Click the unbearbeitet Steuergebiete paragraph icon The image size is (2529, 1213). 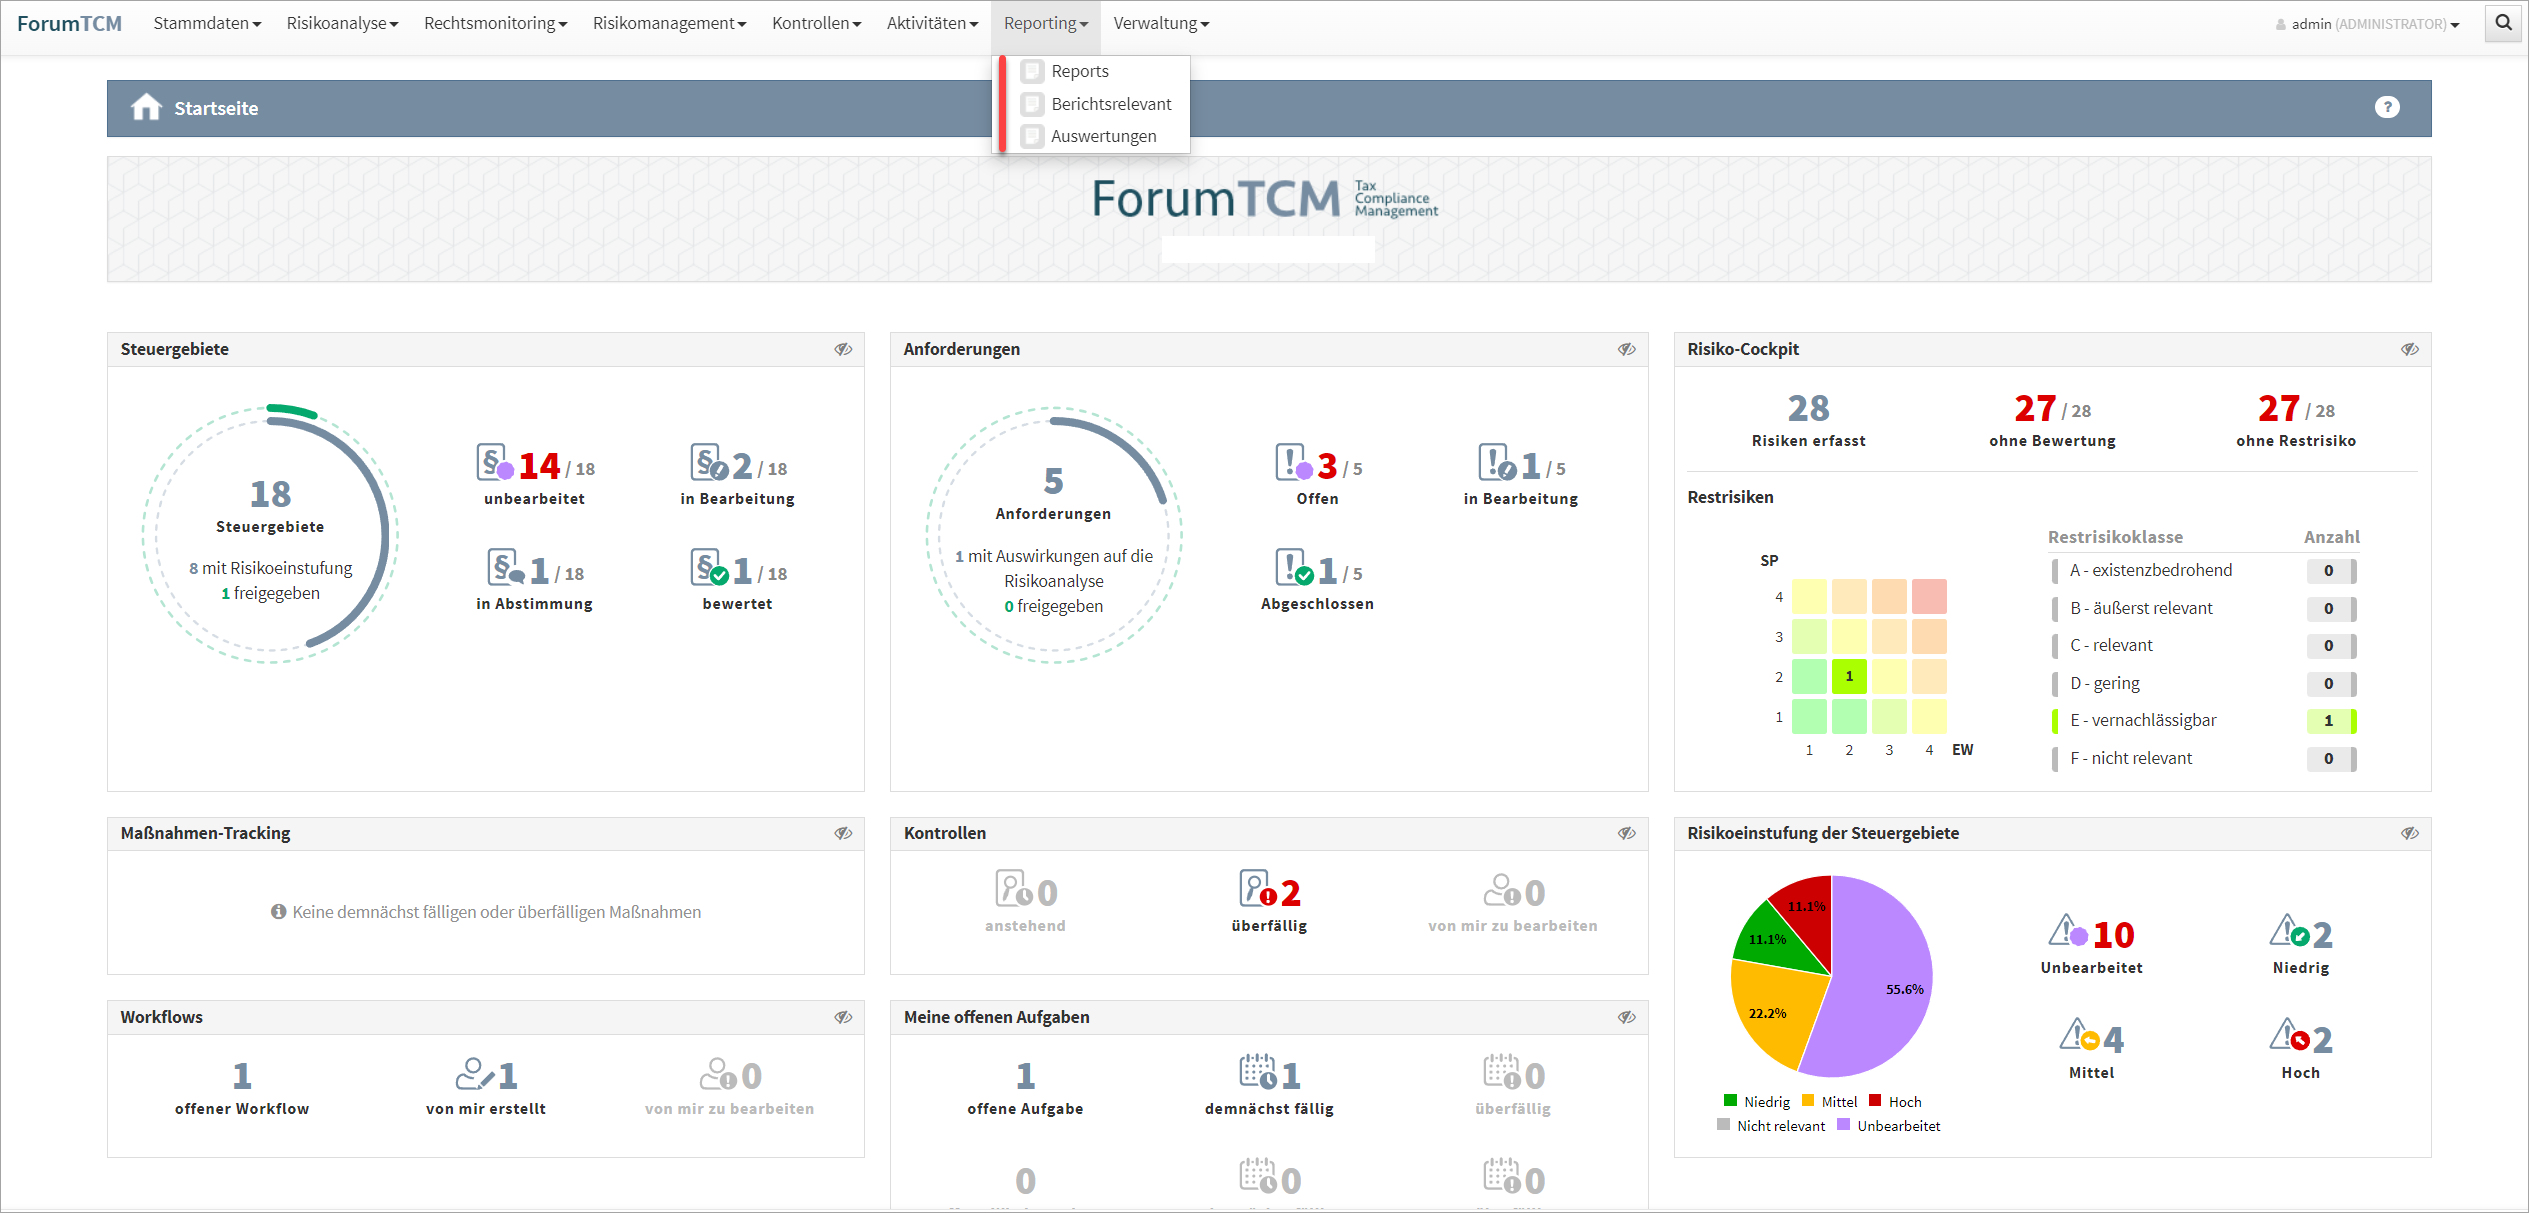494,463
